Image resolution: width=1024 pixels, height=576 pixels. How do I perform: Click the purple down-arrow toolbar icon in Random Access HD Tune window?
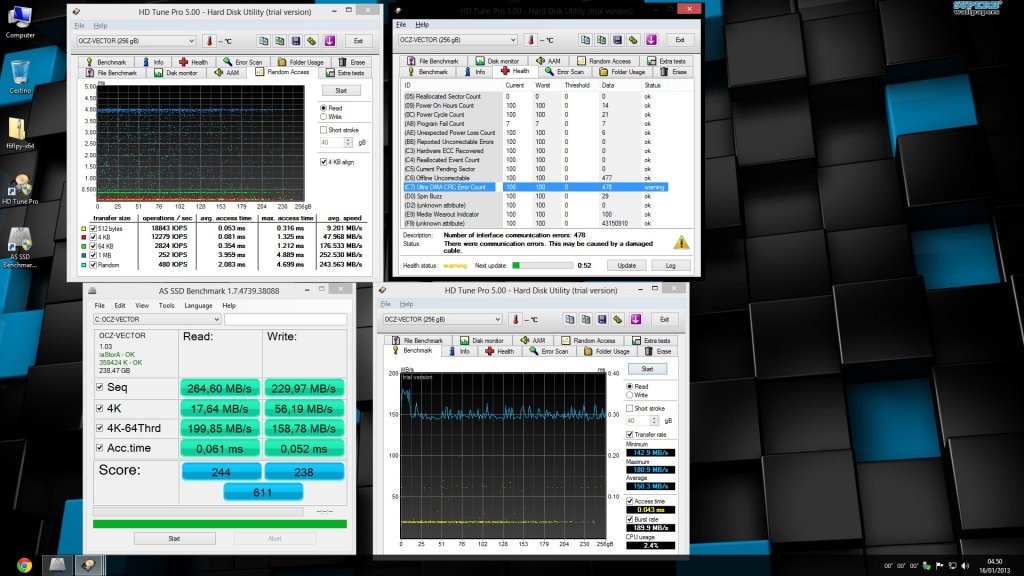coord(330,40)
